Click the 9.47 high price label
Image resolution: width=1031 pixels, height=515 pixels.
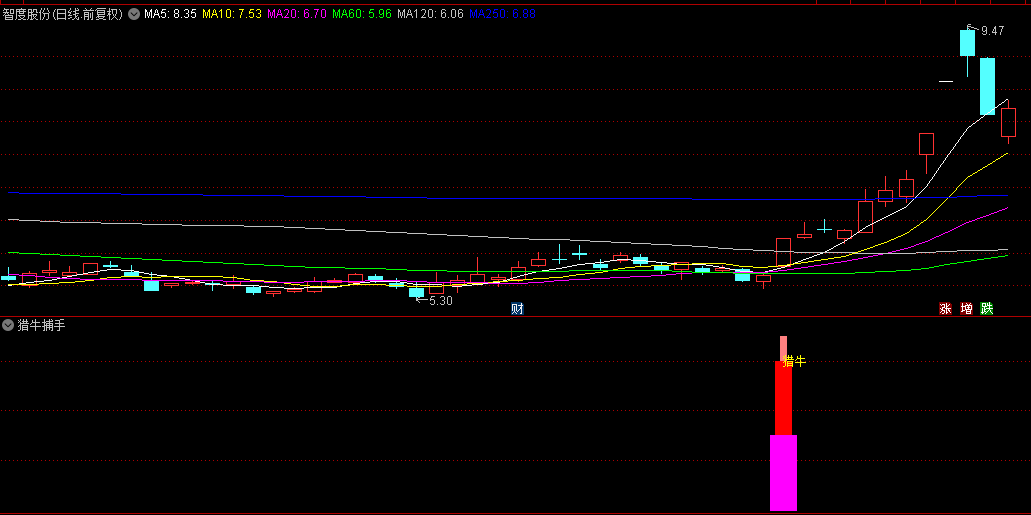click(992, 30)
